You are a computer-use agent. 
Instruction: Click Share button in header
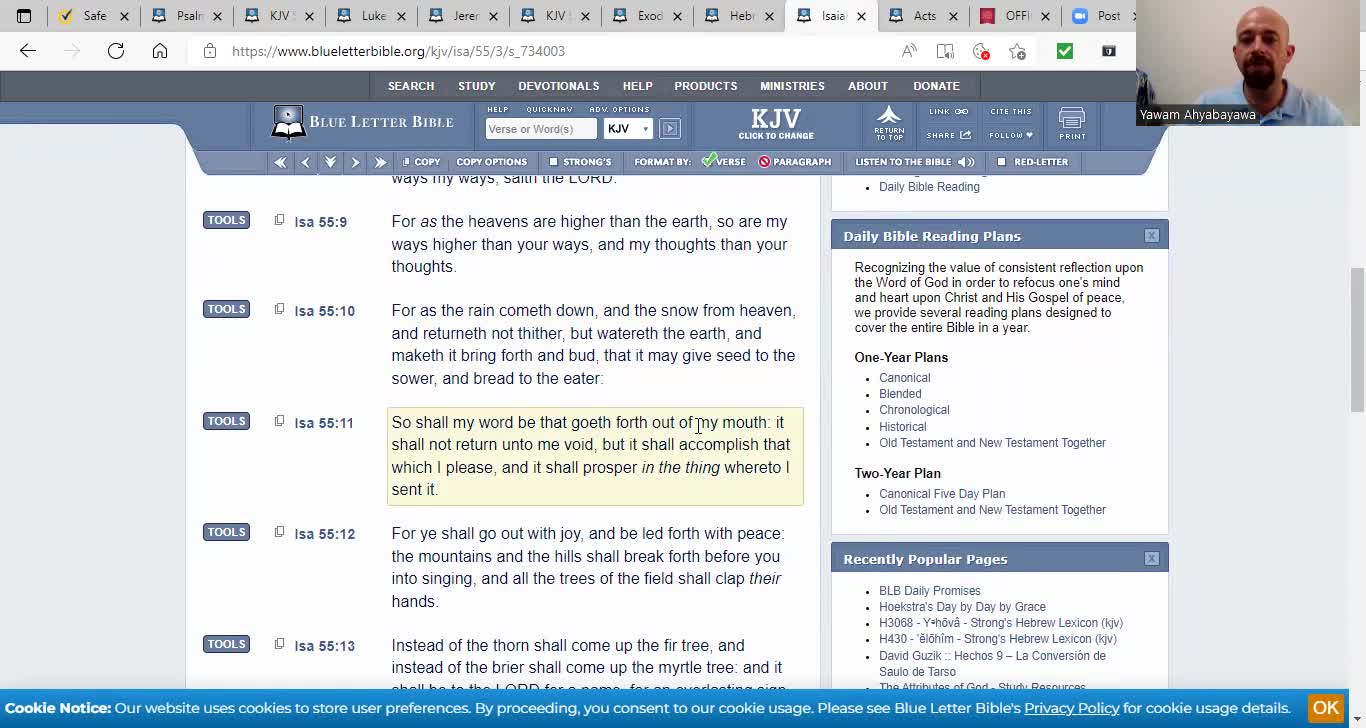coord(948,135)
